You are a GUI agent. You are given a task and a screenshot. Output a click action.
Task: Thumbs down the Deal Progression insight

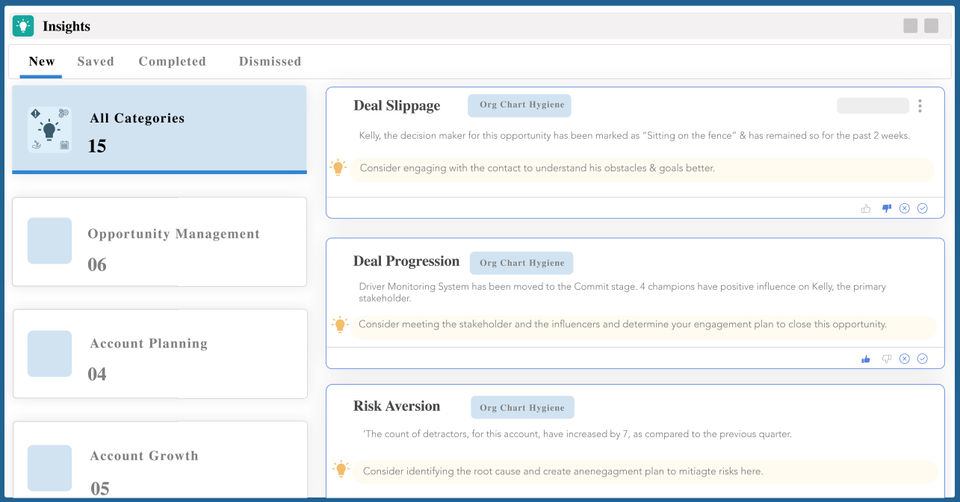pos(887,359)
